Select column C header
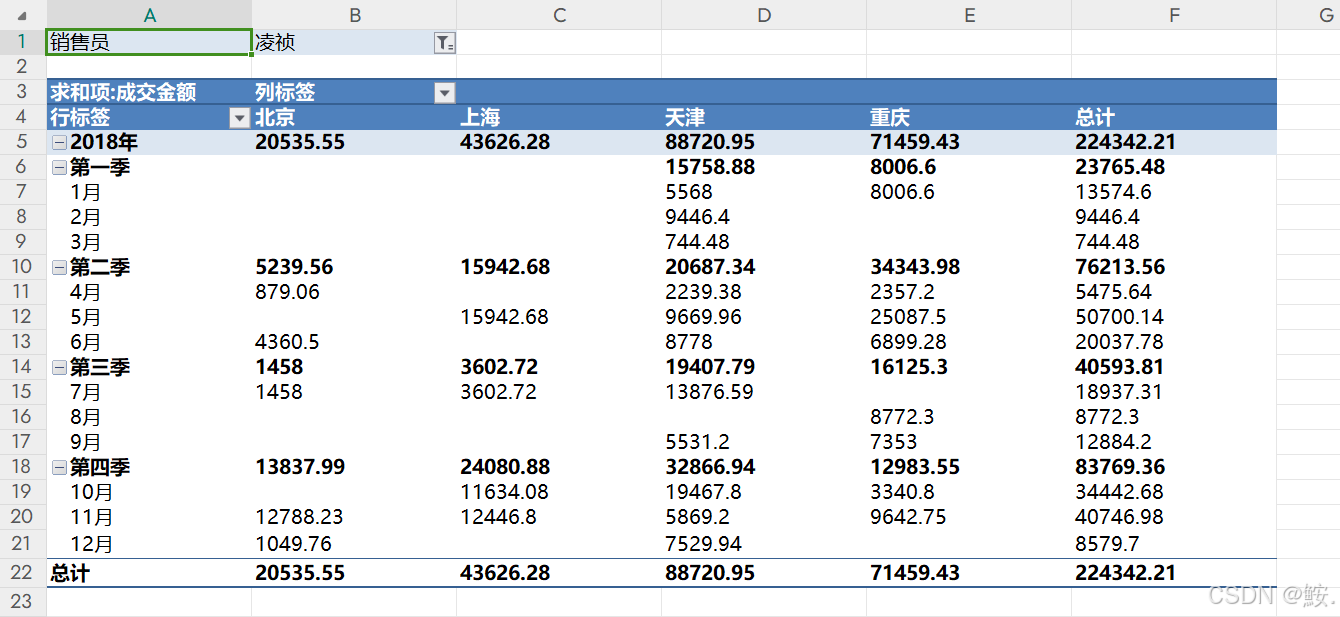Screen dimensions: 1340x617 pyautogui.click(x=559, y=15)
